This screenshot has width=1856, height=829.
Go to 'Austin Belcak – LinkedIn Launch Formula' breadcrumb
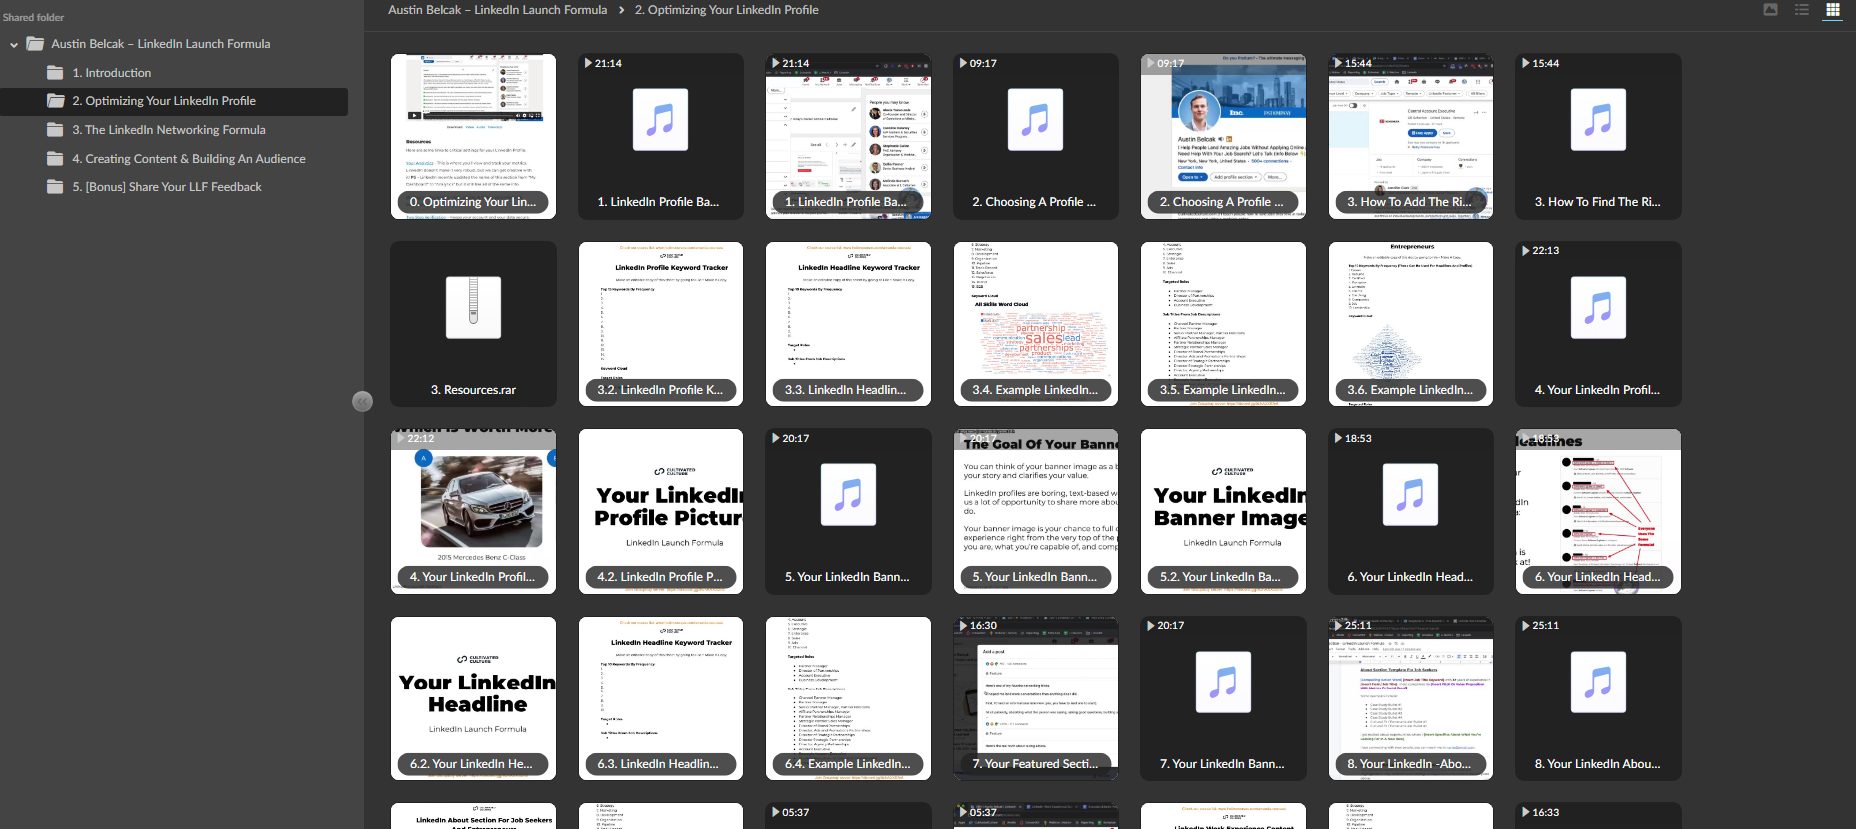pos(497,10)
